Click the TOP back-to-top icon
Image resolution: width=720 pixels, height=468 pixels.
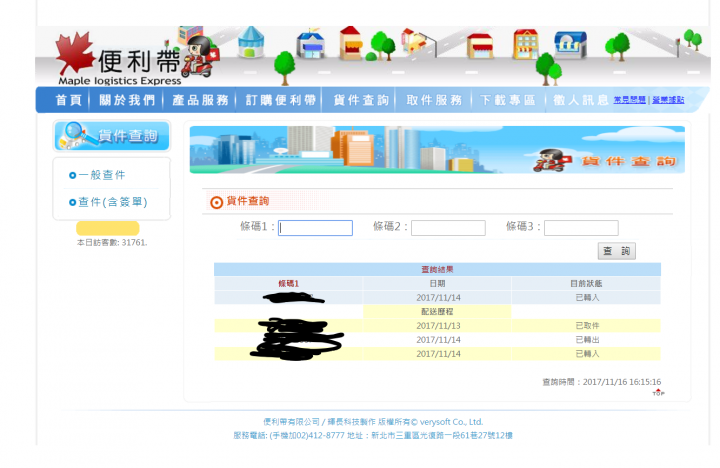click(658, 392)
